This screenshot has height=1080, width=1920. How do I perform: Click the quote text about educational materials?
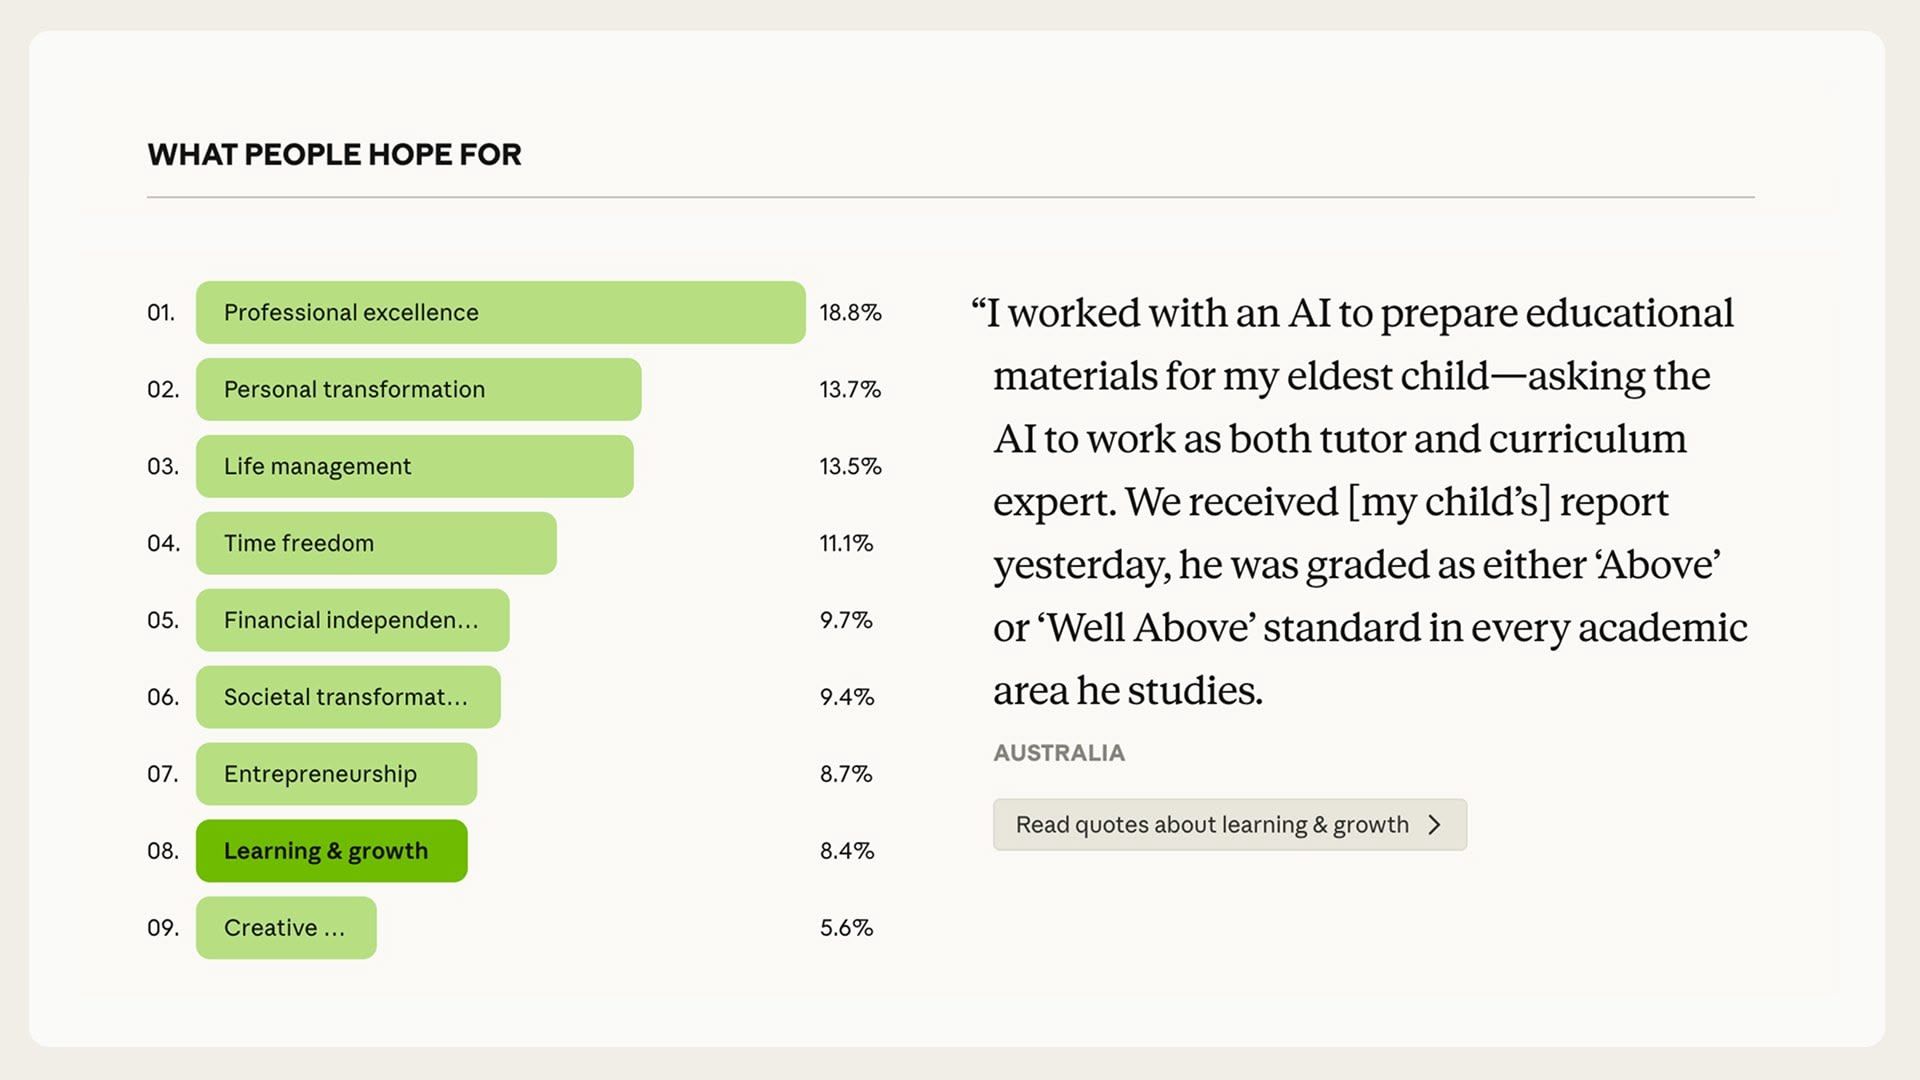tap(1360, 500)
